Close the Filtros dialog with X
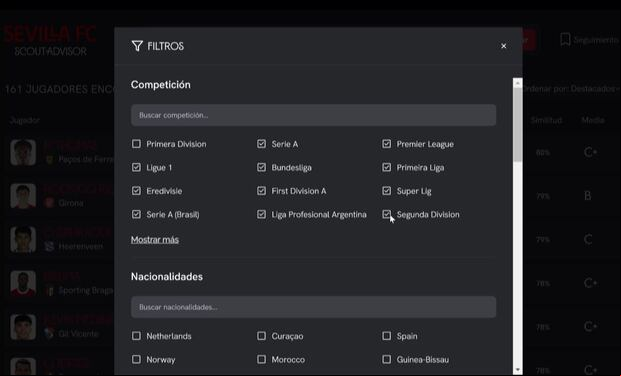 [503, 46]
